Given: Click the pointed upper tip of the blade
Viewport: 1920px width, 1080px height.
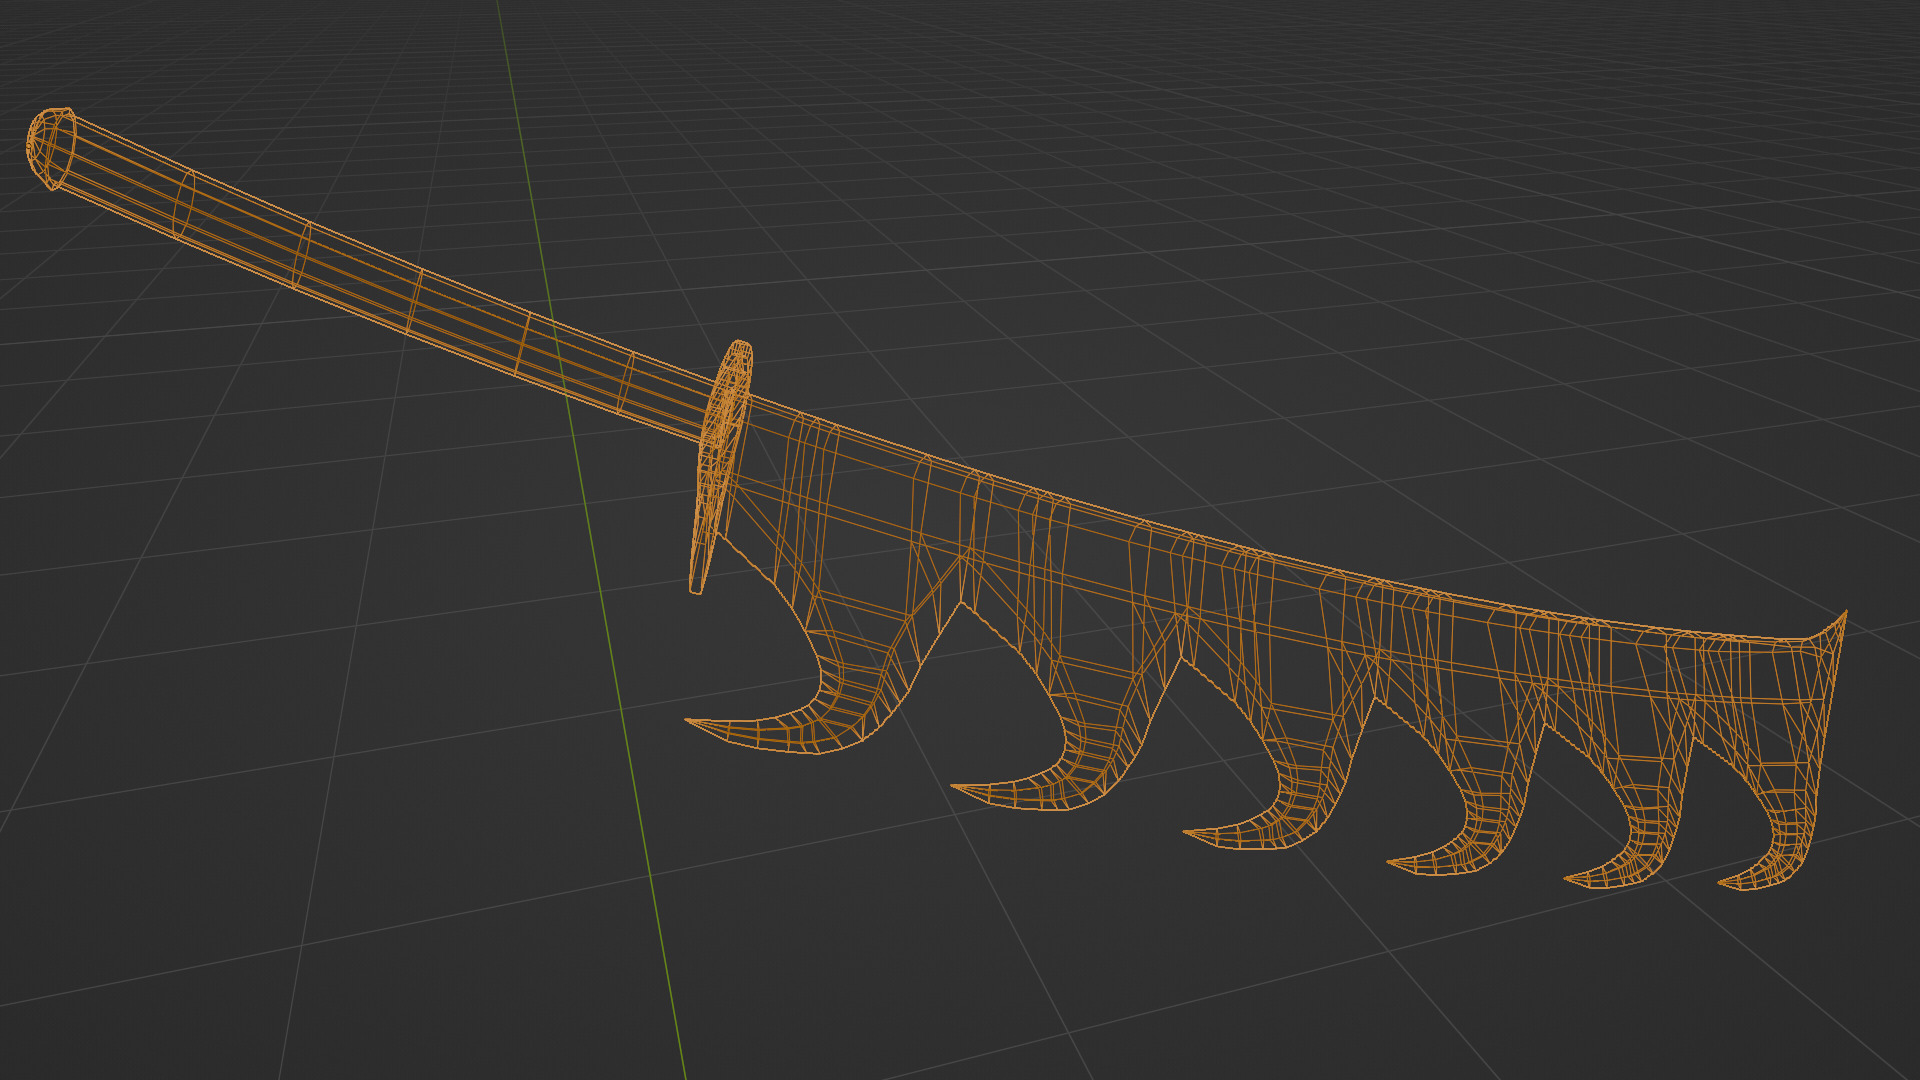Looking at the screenshot, I should point(1844,613).
